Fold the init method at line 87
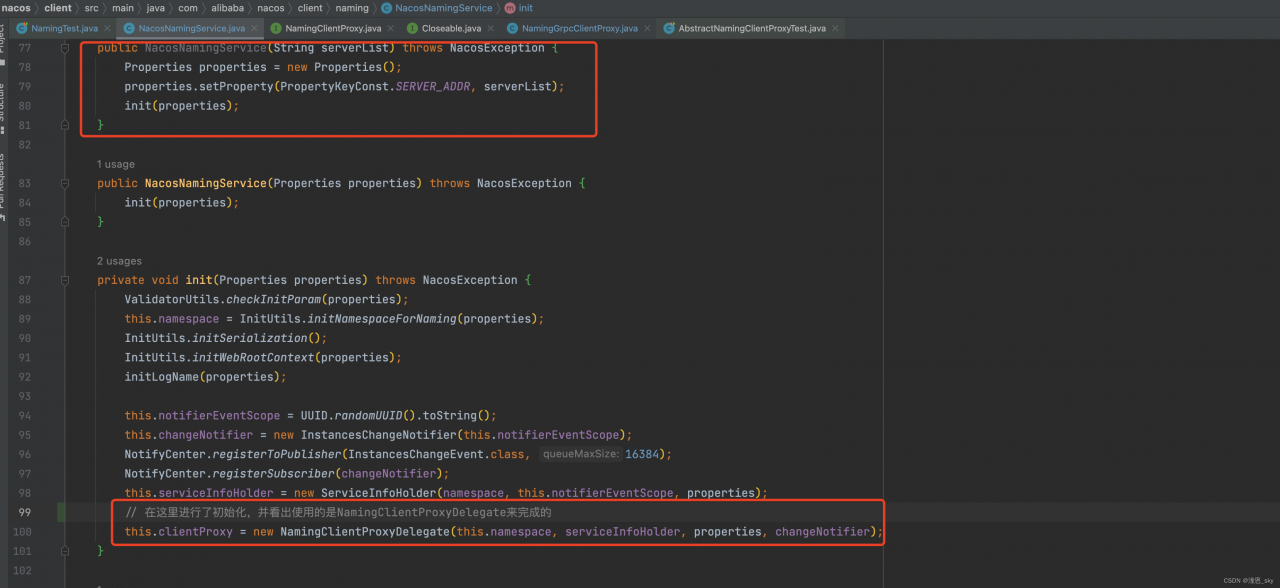 tap(65, 280)
